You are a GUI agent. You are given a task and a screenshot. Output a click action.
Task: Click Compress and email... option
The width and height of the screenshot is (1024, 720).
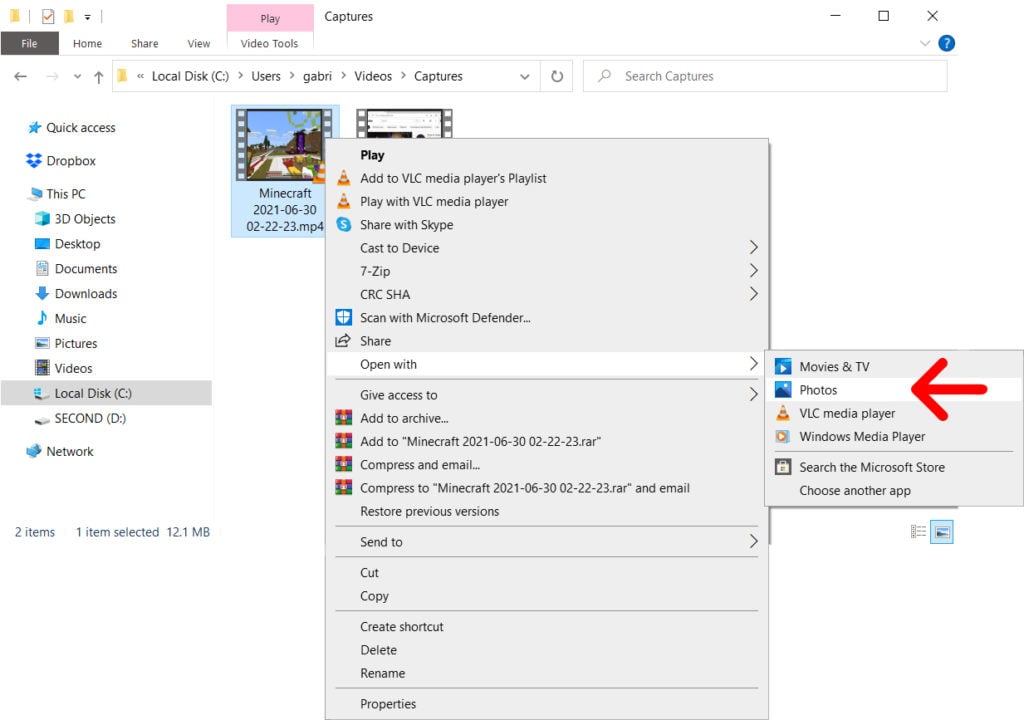coord(547,465)
